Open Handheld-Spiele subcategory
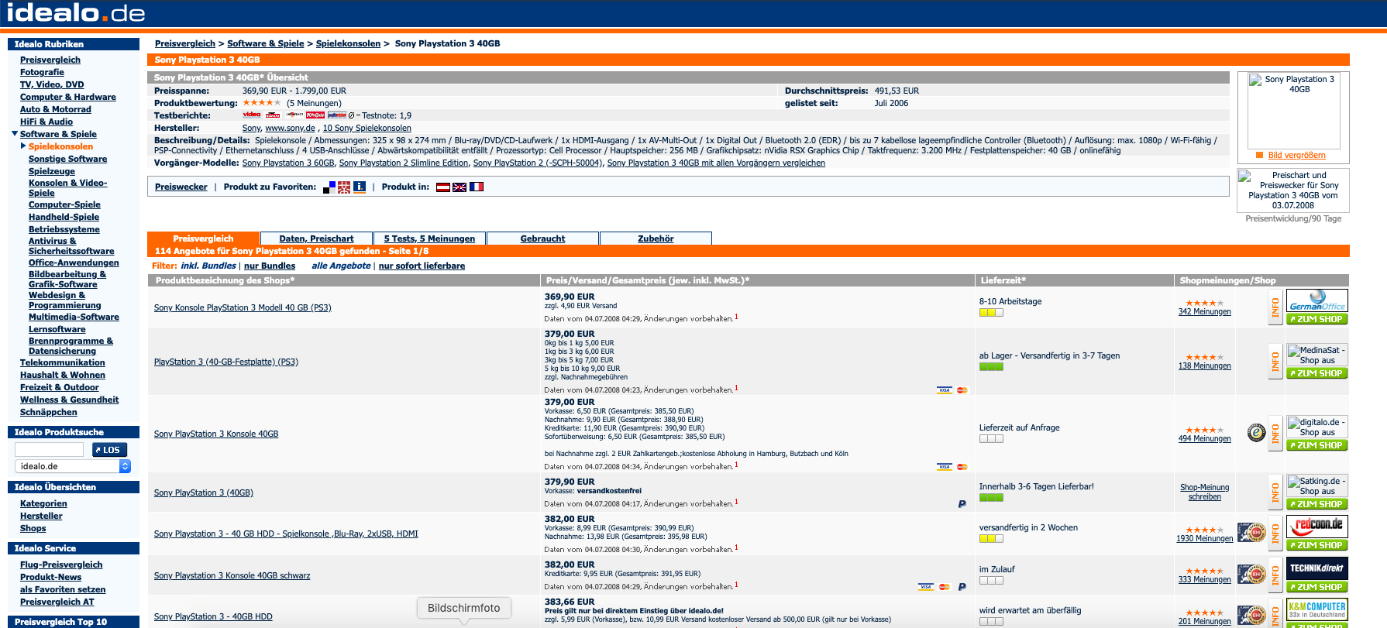 64,217
